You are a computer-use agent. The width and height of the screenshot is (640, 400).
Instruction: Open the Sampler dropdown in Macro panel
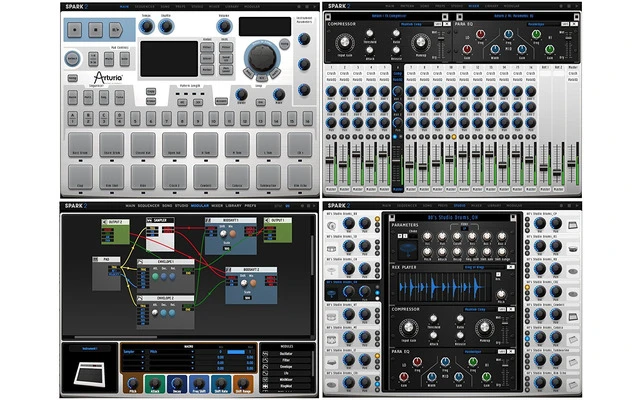(x=133, y=351)
